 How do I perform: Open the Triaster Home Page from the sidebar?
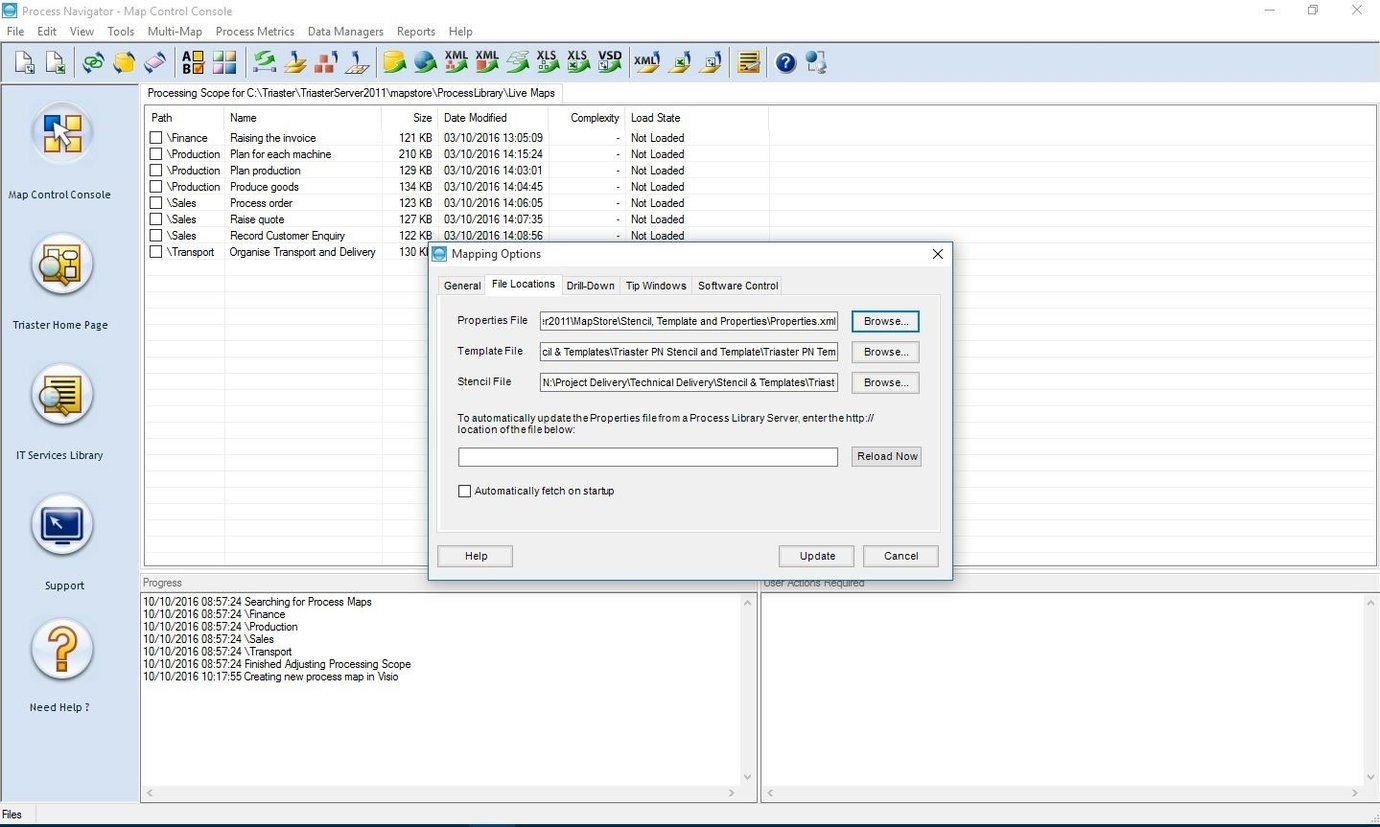click(60, 265)
